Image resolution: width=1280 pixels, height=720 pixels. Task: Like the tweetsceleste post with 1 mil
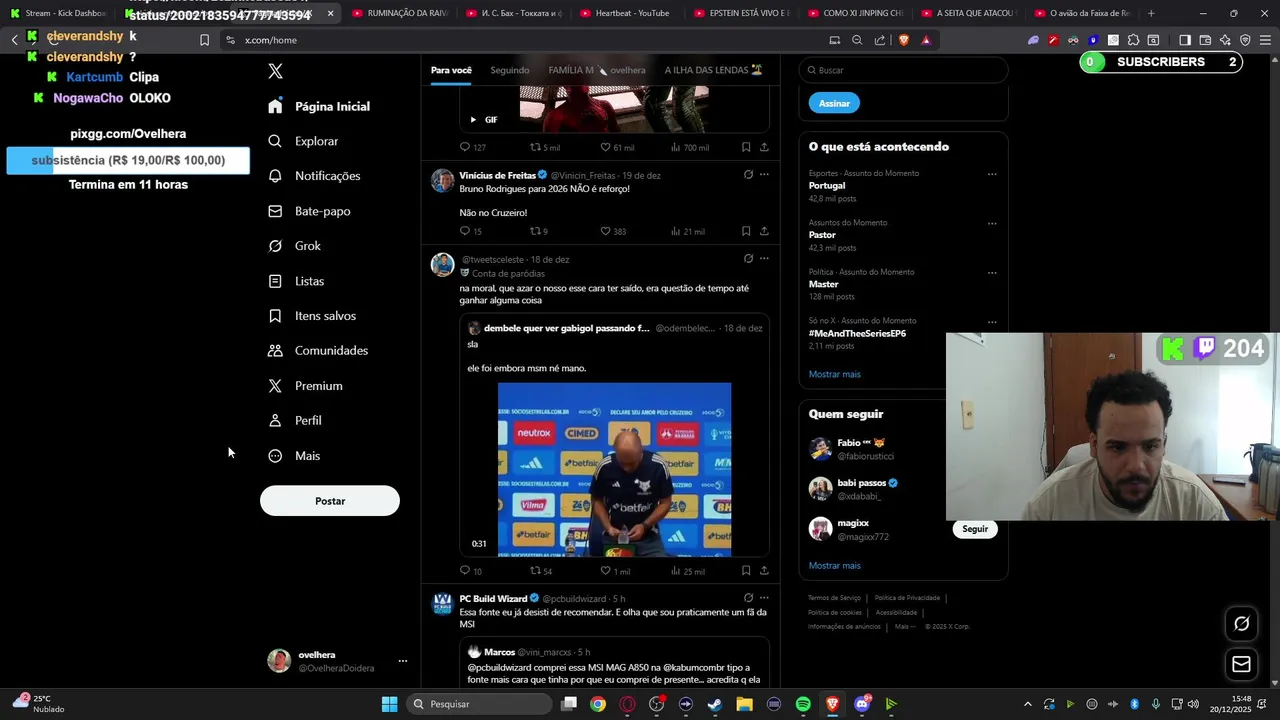coord(605,571)
